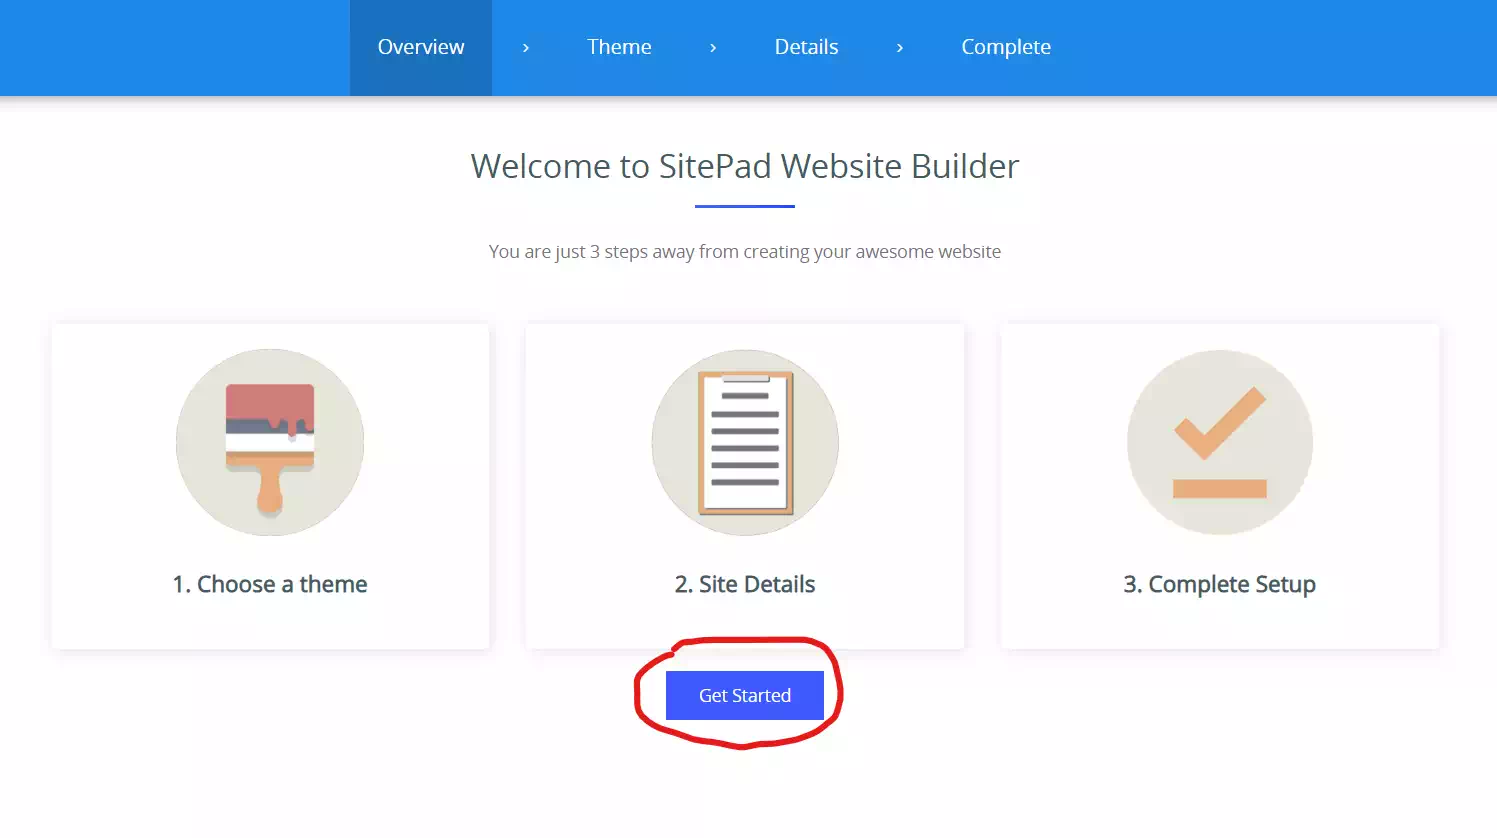This screenshot has height=838, width=1497.
Task: Click the arrow between Details and Complete
Action: (x=900, y=48)
